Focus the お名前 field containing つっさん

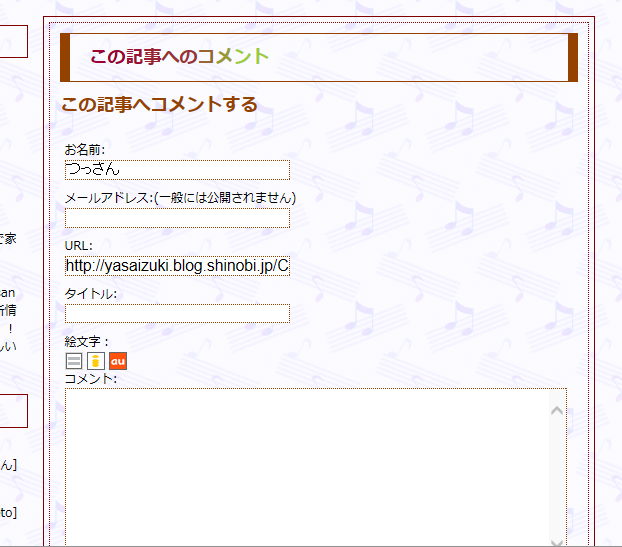[177, 170]
